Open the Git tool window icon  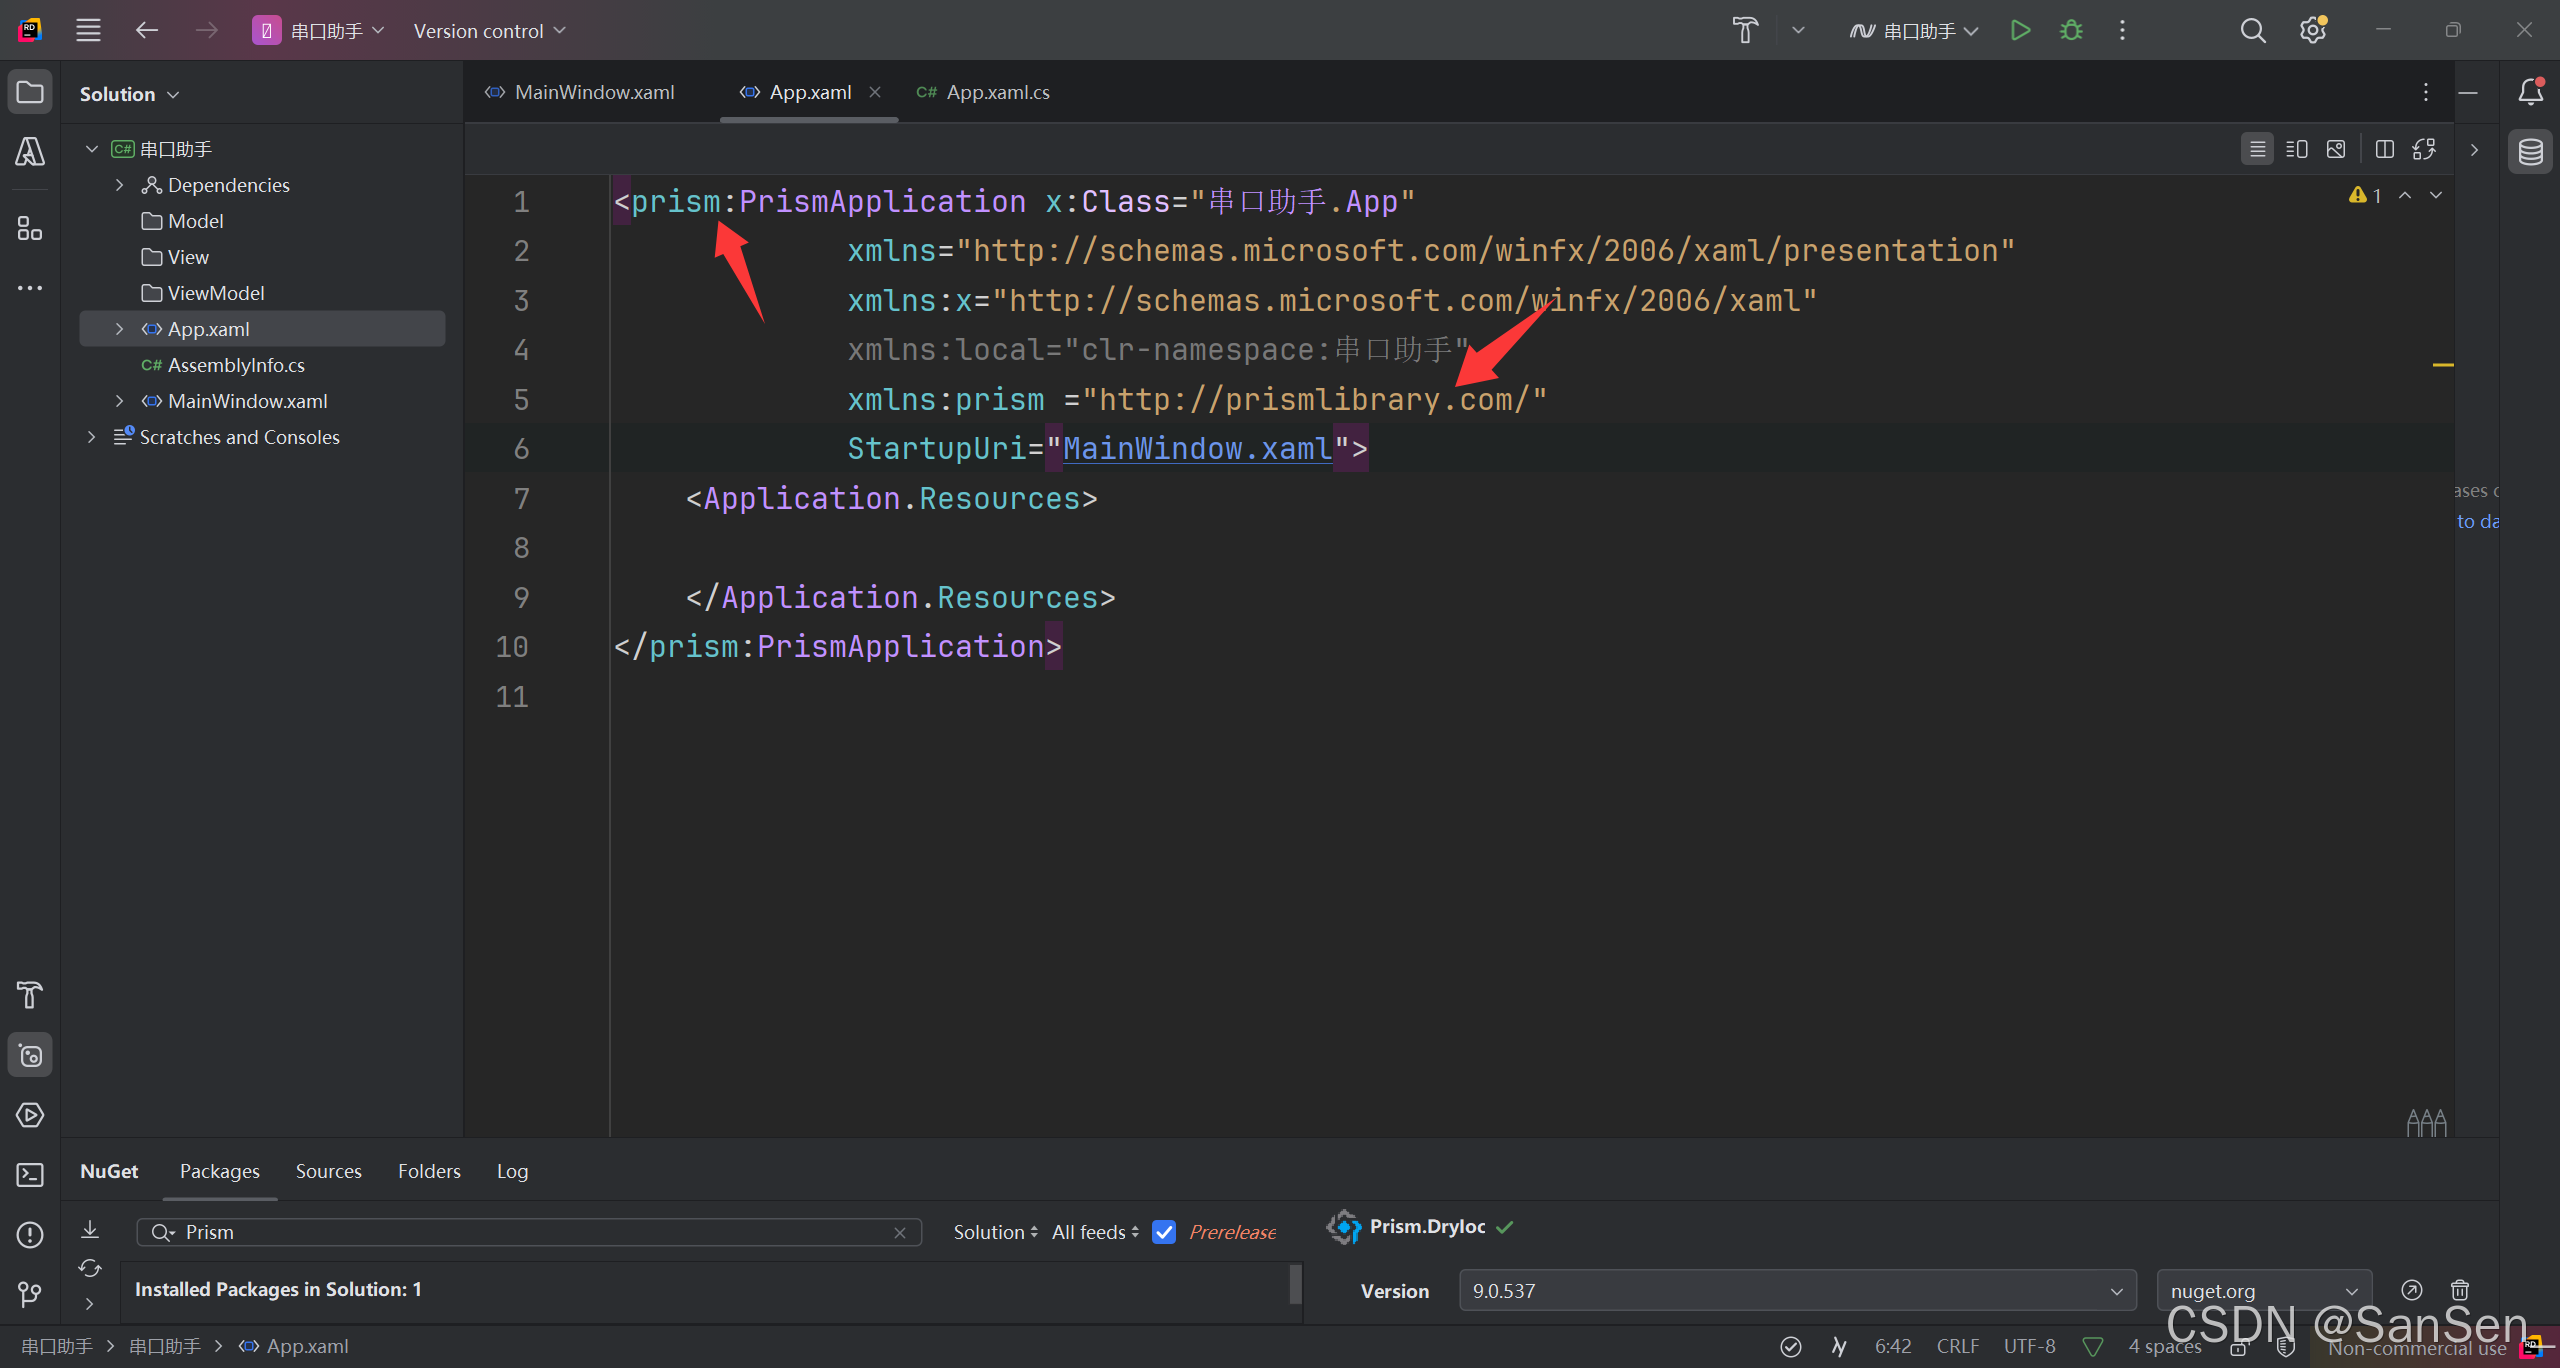(30, 1295)
